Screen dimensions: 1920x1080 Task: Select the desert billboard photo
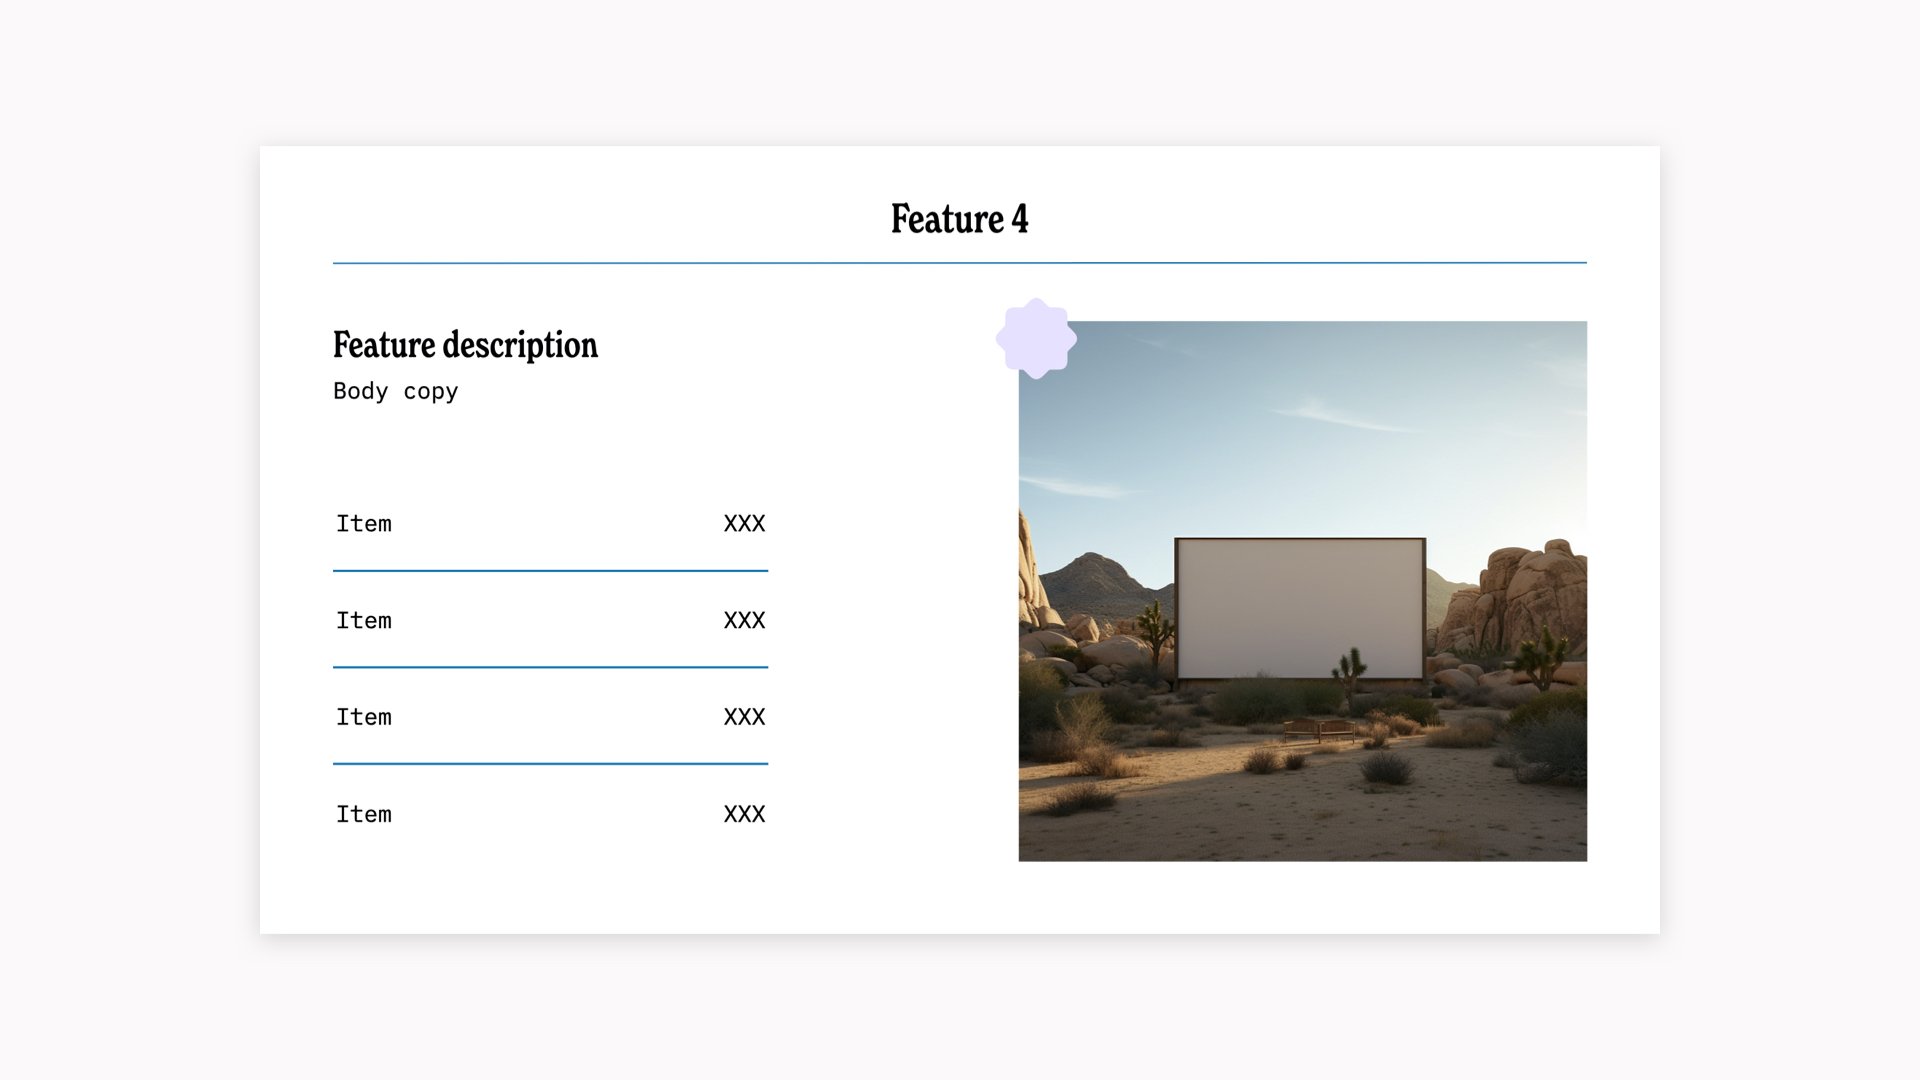[x=1302, y=591]
